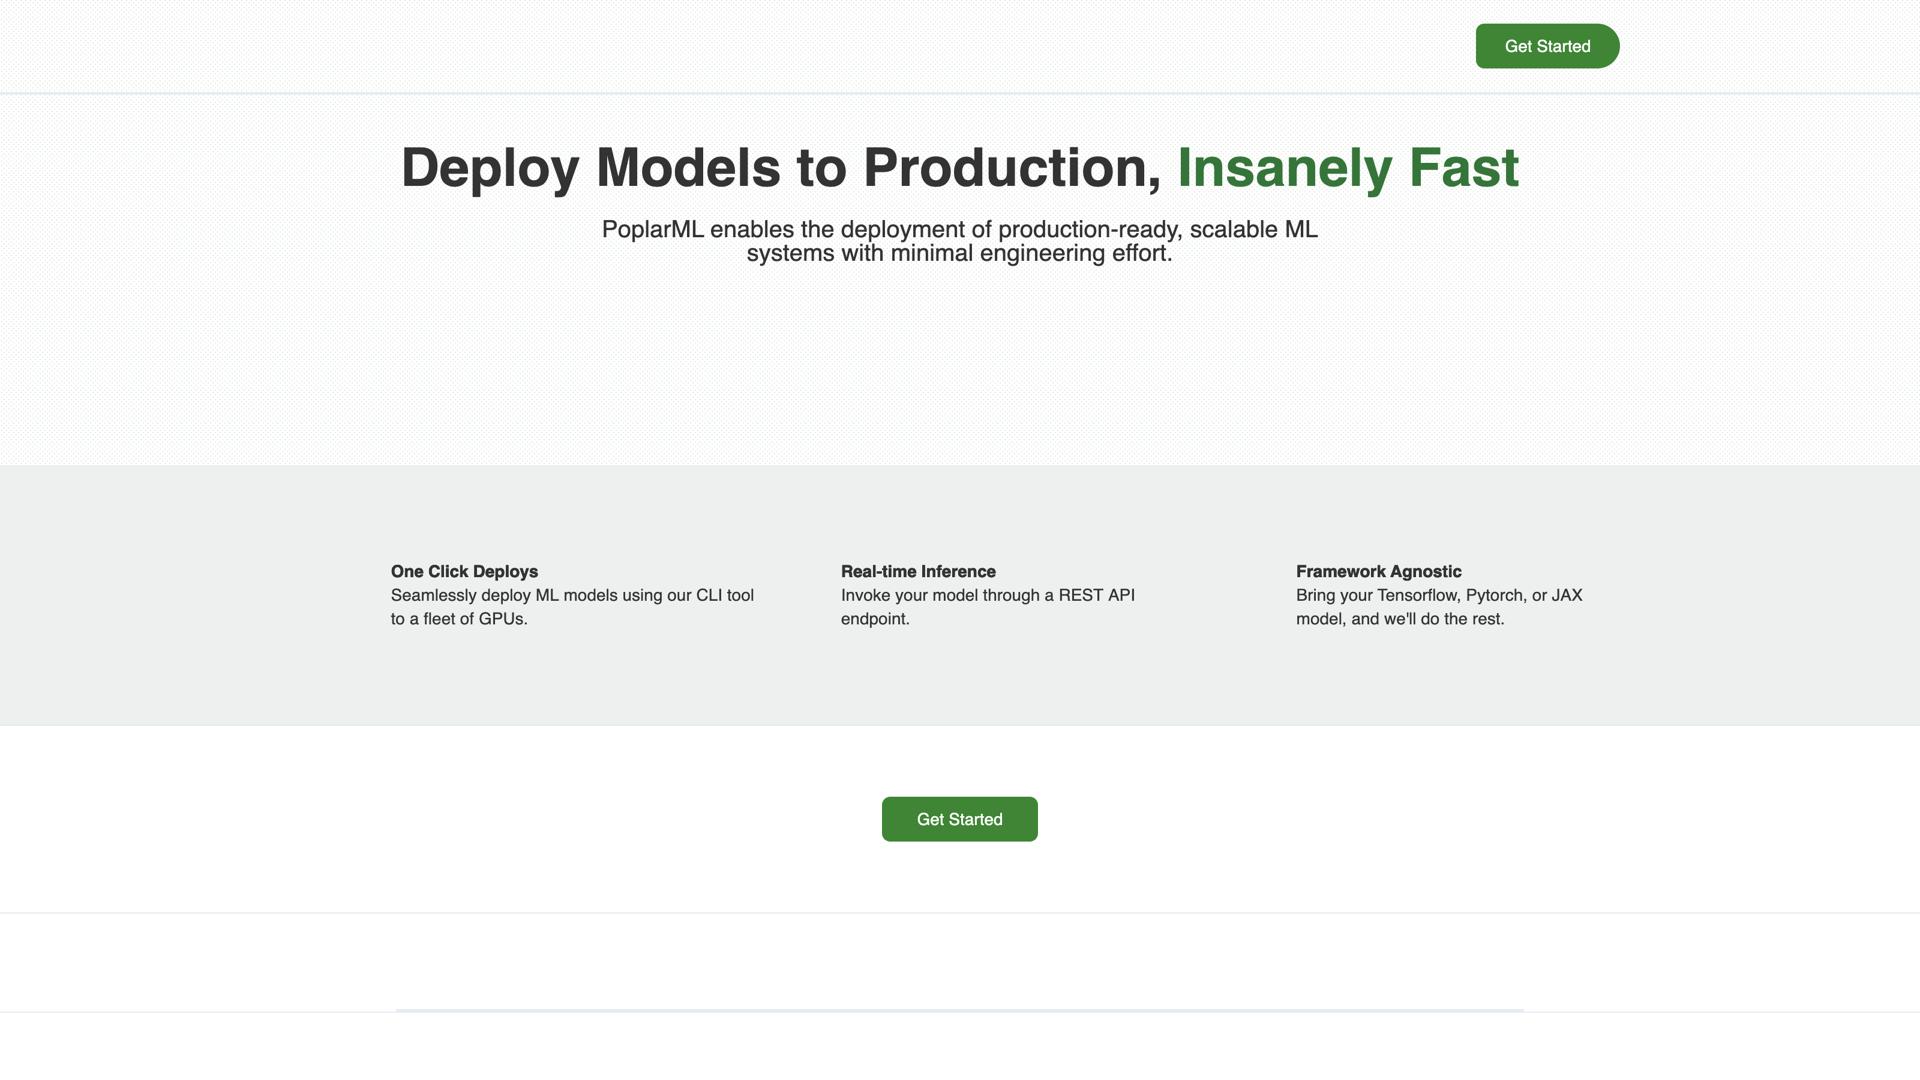Select the 'Real-time Inference' feature heading
This screenshot has width=1920, height=1080.
click(x=917, y=572)
